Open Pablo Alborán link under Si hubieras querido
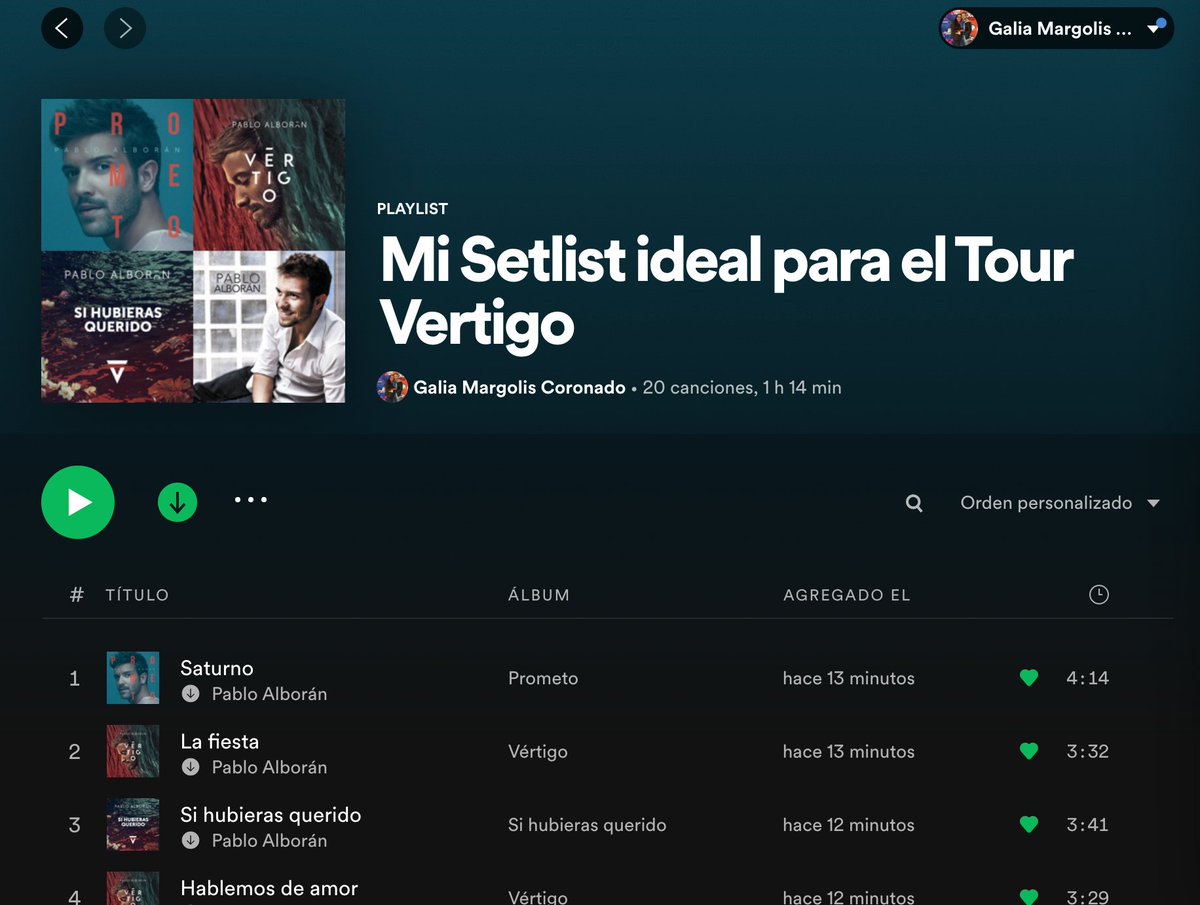This screenshot has width=1200, height=905. [x=269, y=841]
